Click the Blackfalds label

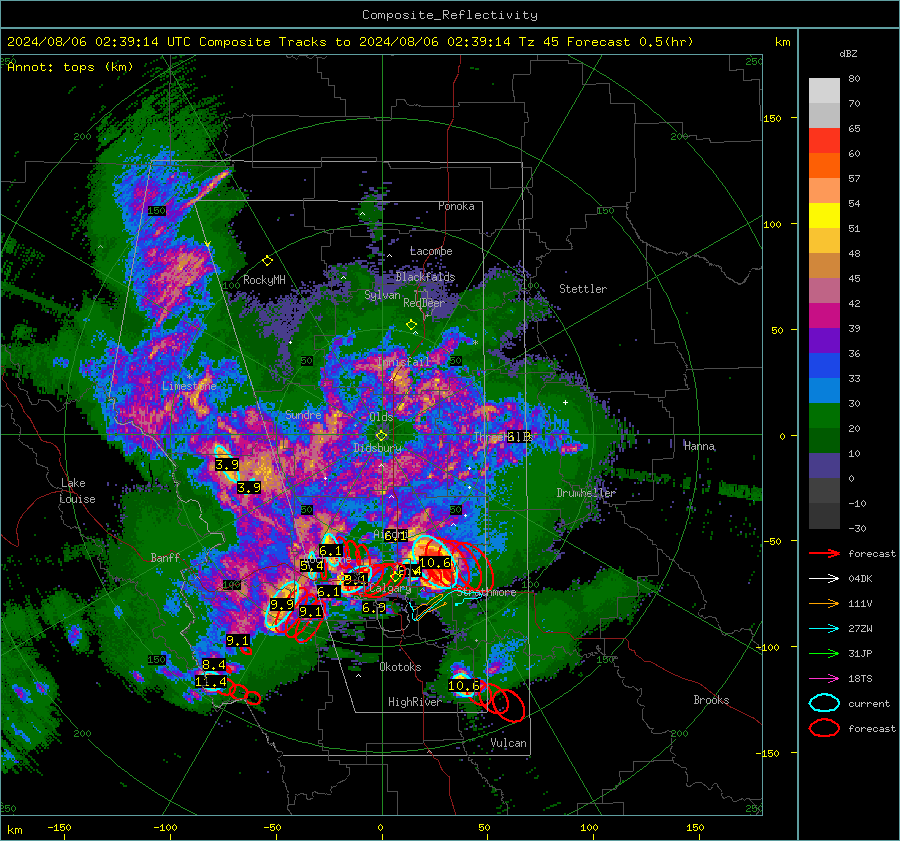pos(425,277)
